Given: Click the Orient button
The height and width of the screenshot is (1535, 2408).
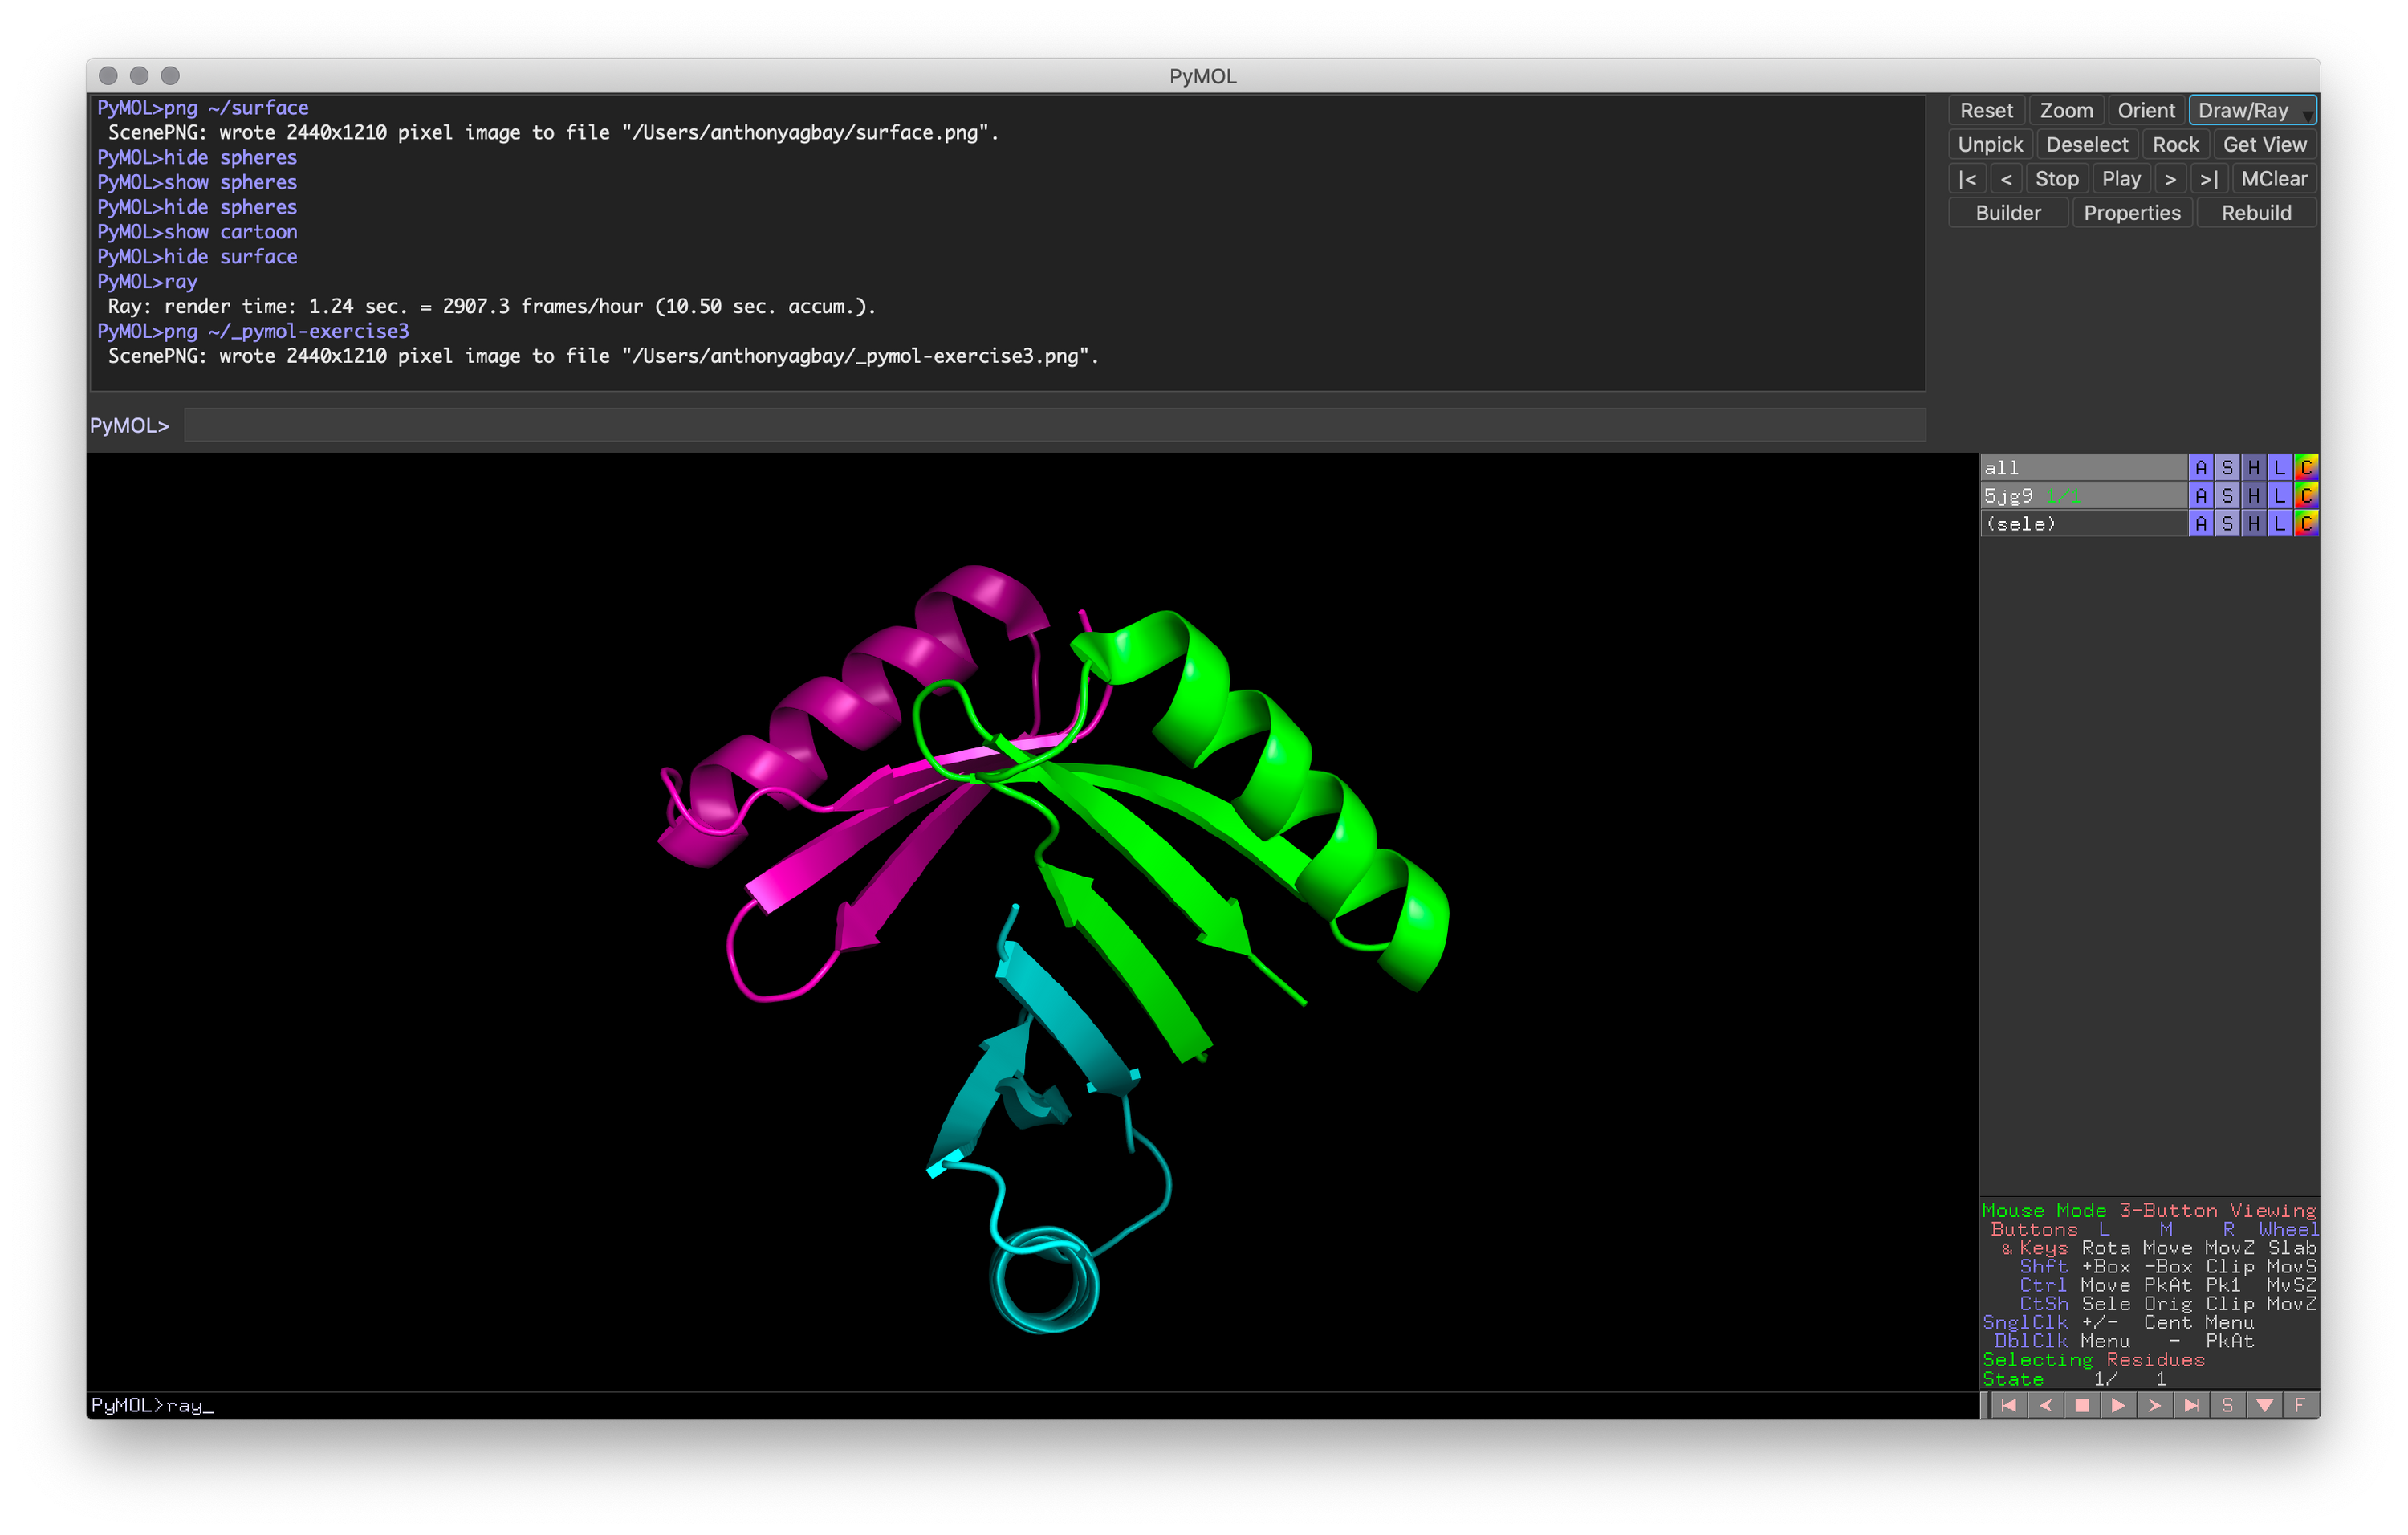Looking at the screenshot, I should pos(2146,110).
